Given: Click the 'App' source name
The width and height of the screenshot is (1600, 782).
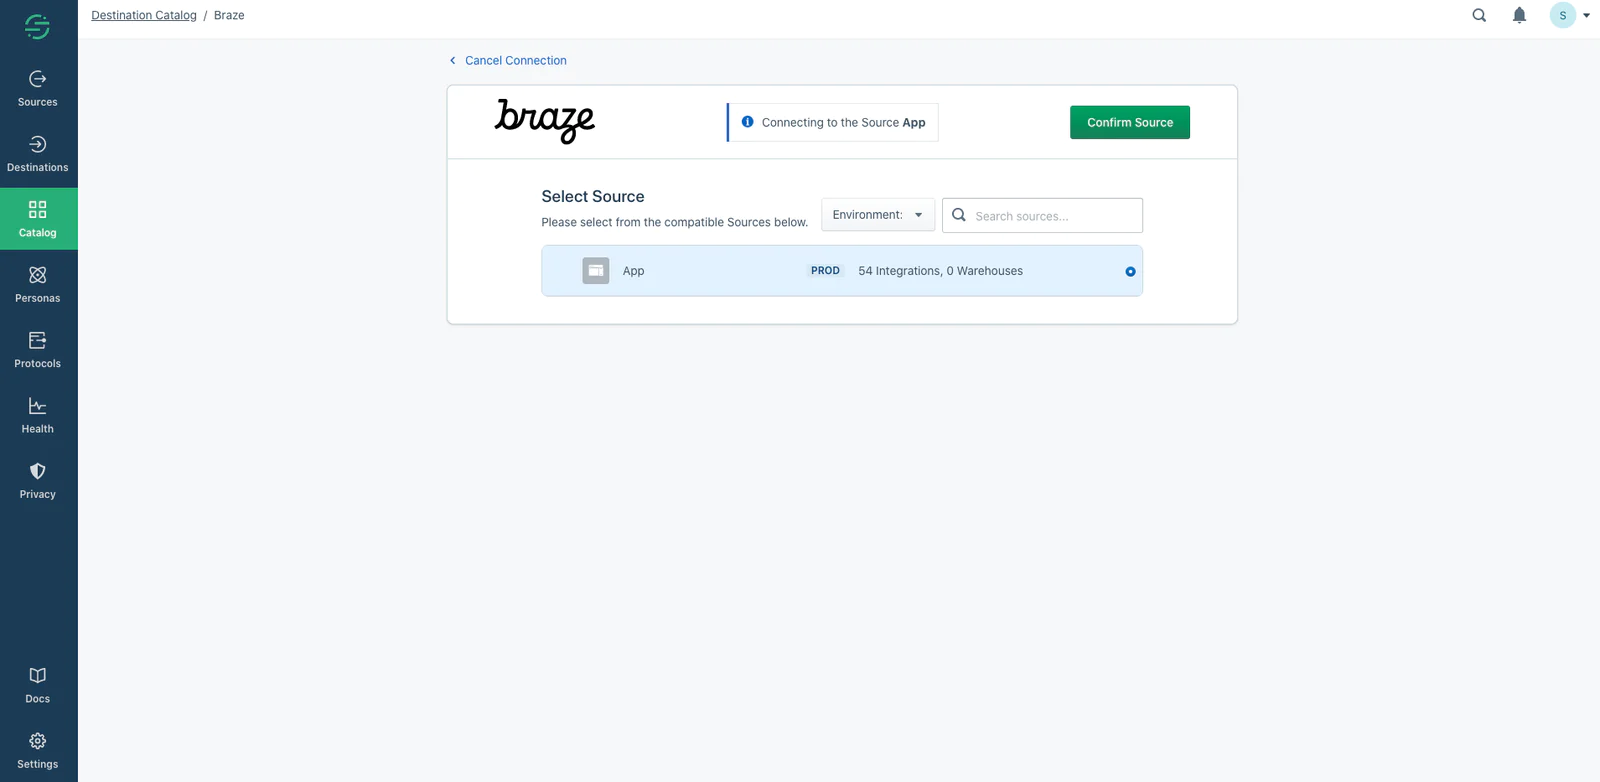Looking at the screenshot, I should click(x=633, y=271).
